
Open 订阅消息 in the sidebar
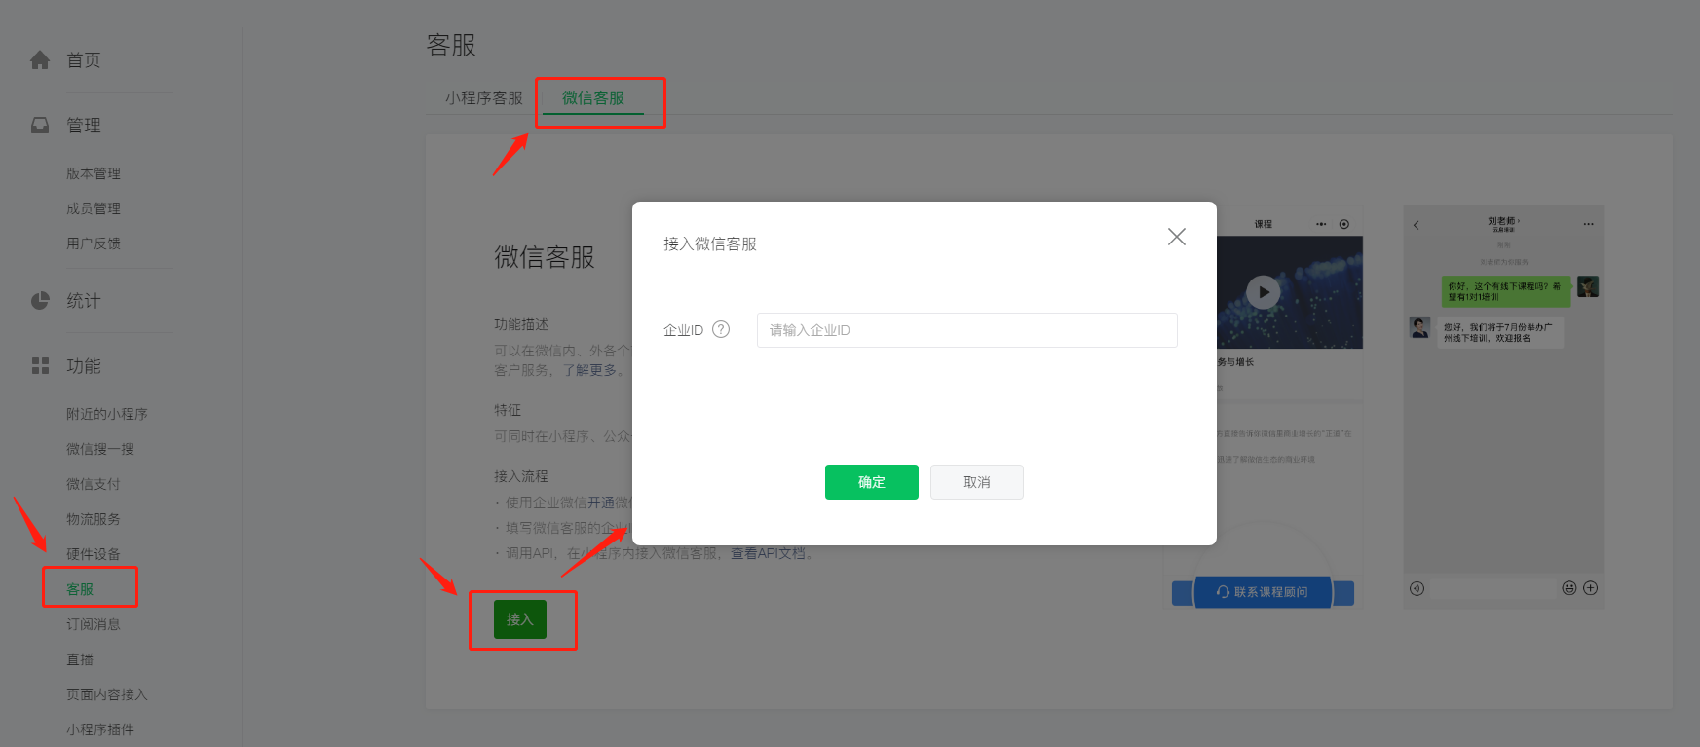93,624
